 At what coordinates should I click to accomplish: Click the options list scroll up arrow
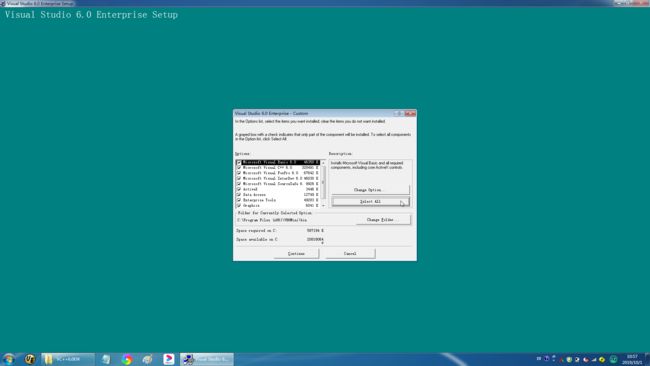[323, 163]
